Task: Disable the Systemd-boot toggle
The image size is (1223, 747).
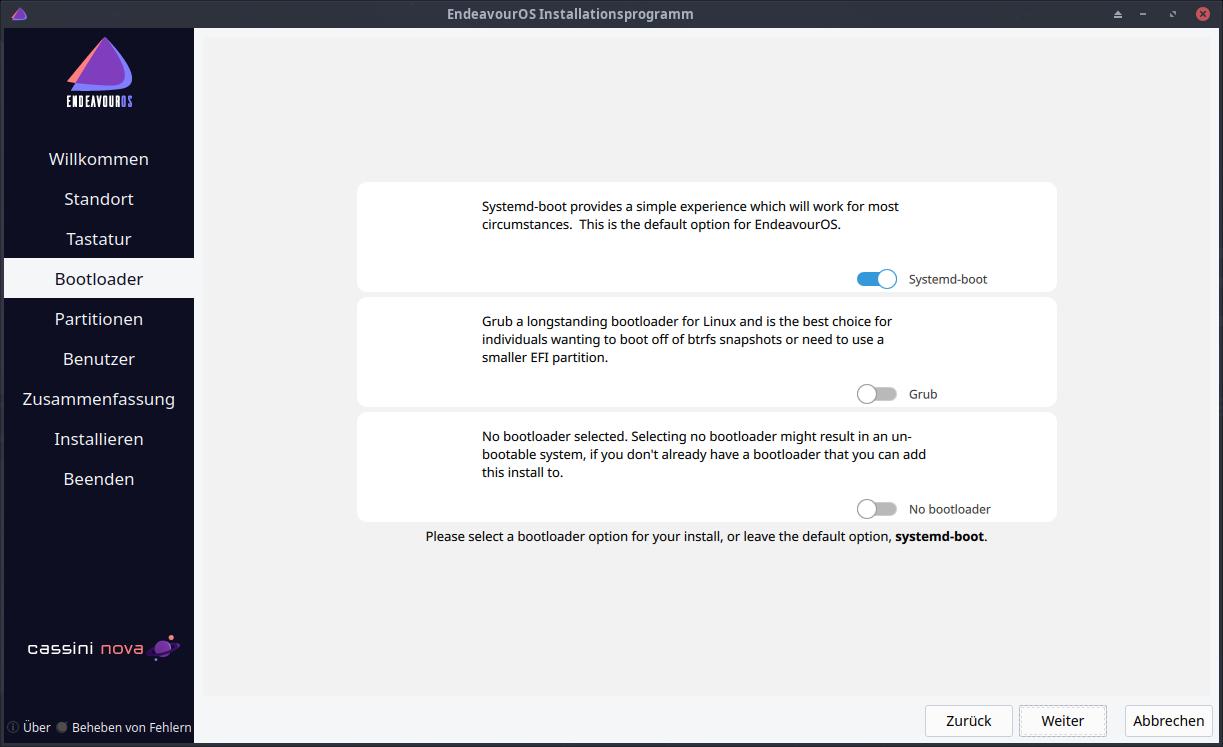Action: [876, 279]
